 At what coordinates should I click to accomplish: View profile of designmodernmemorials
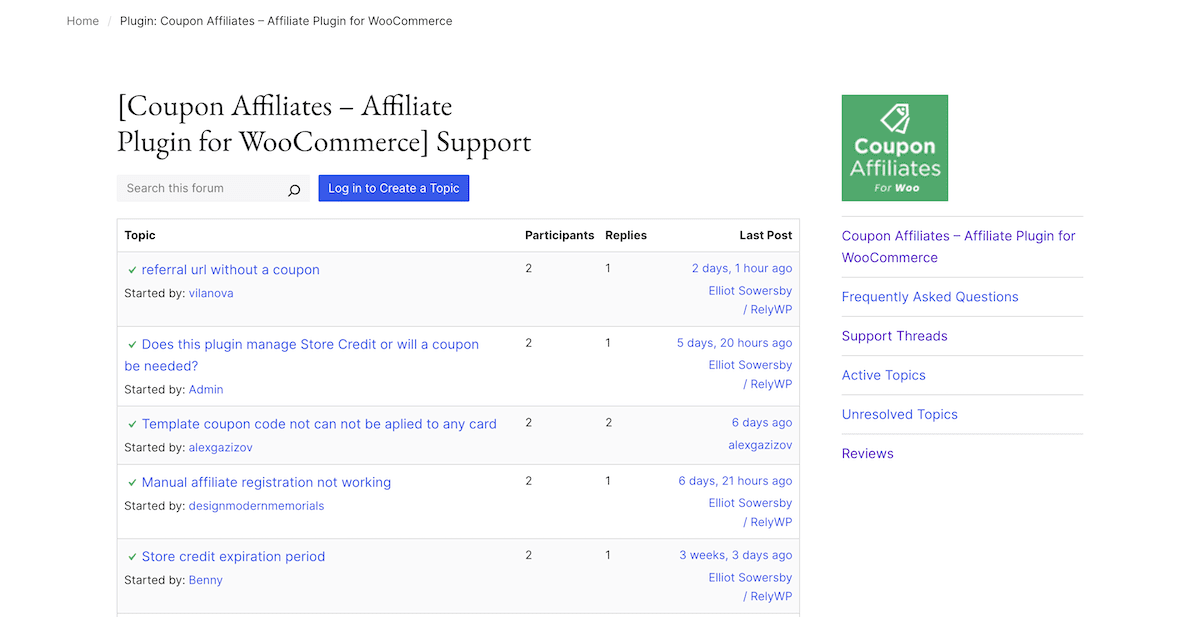pos(256,505)
